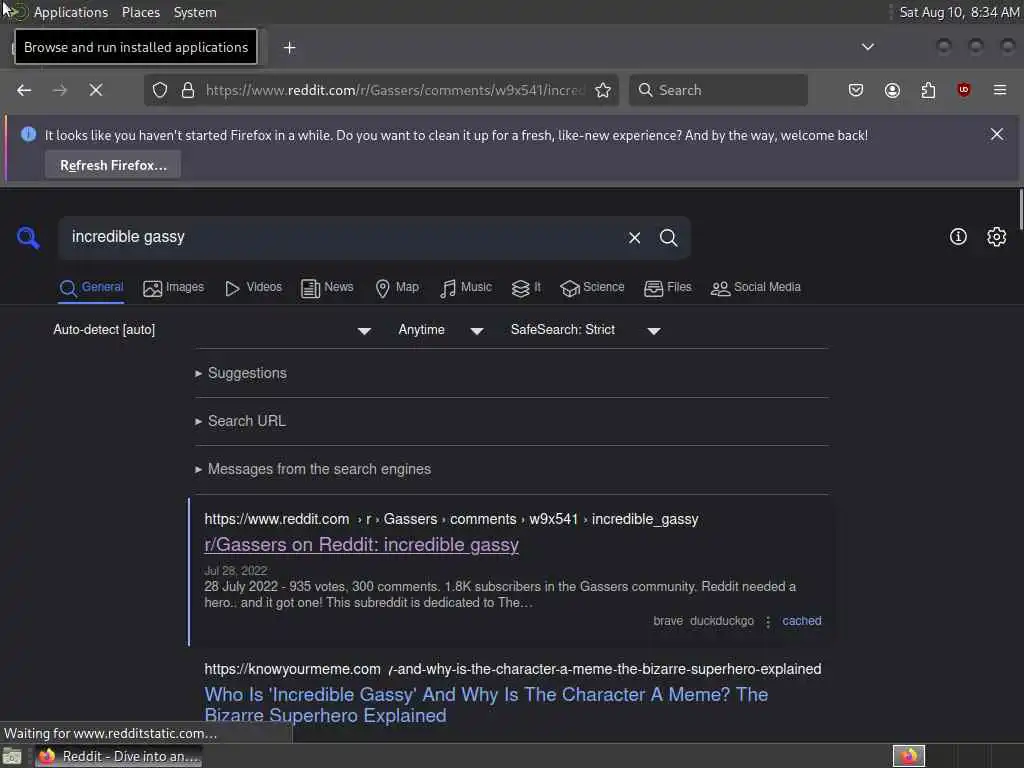Expand the Suggestions section
Screen dimensions: 1024x768
240,373
